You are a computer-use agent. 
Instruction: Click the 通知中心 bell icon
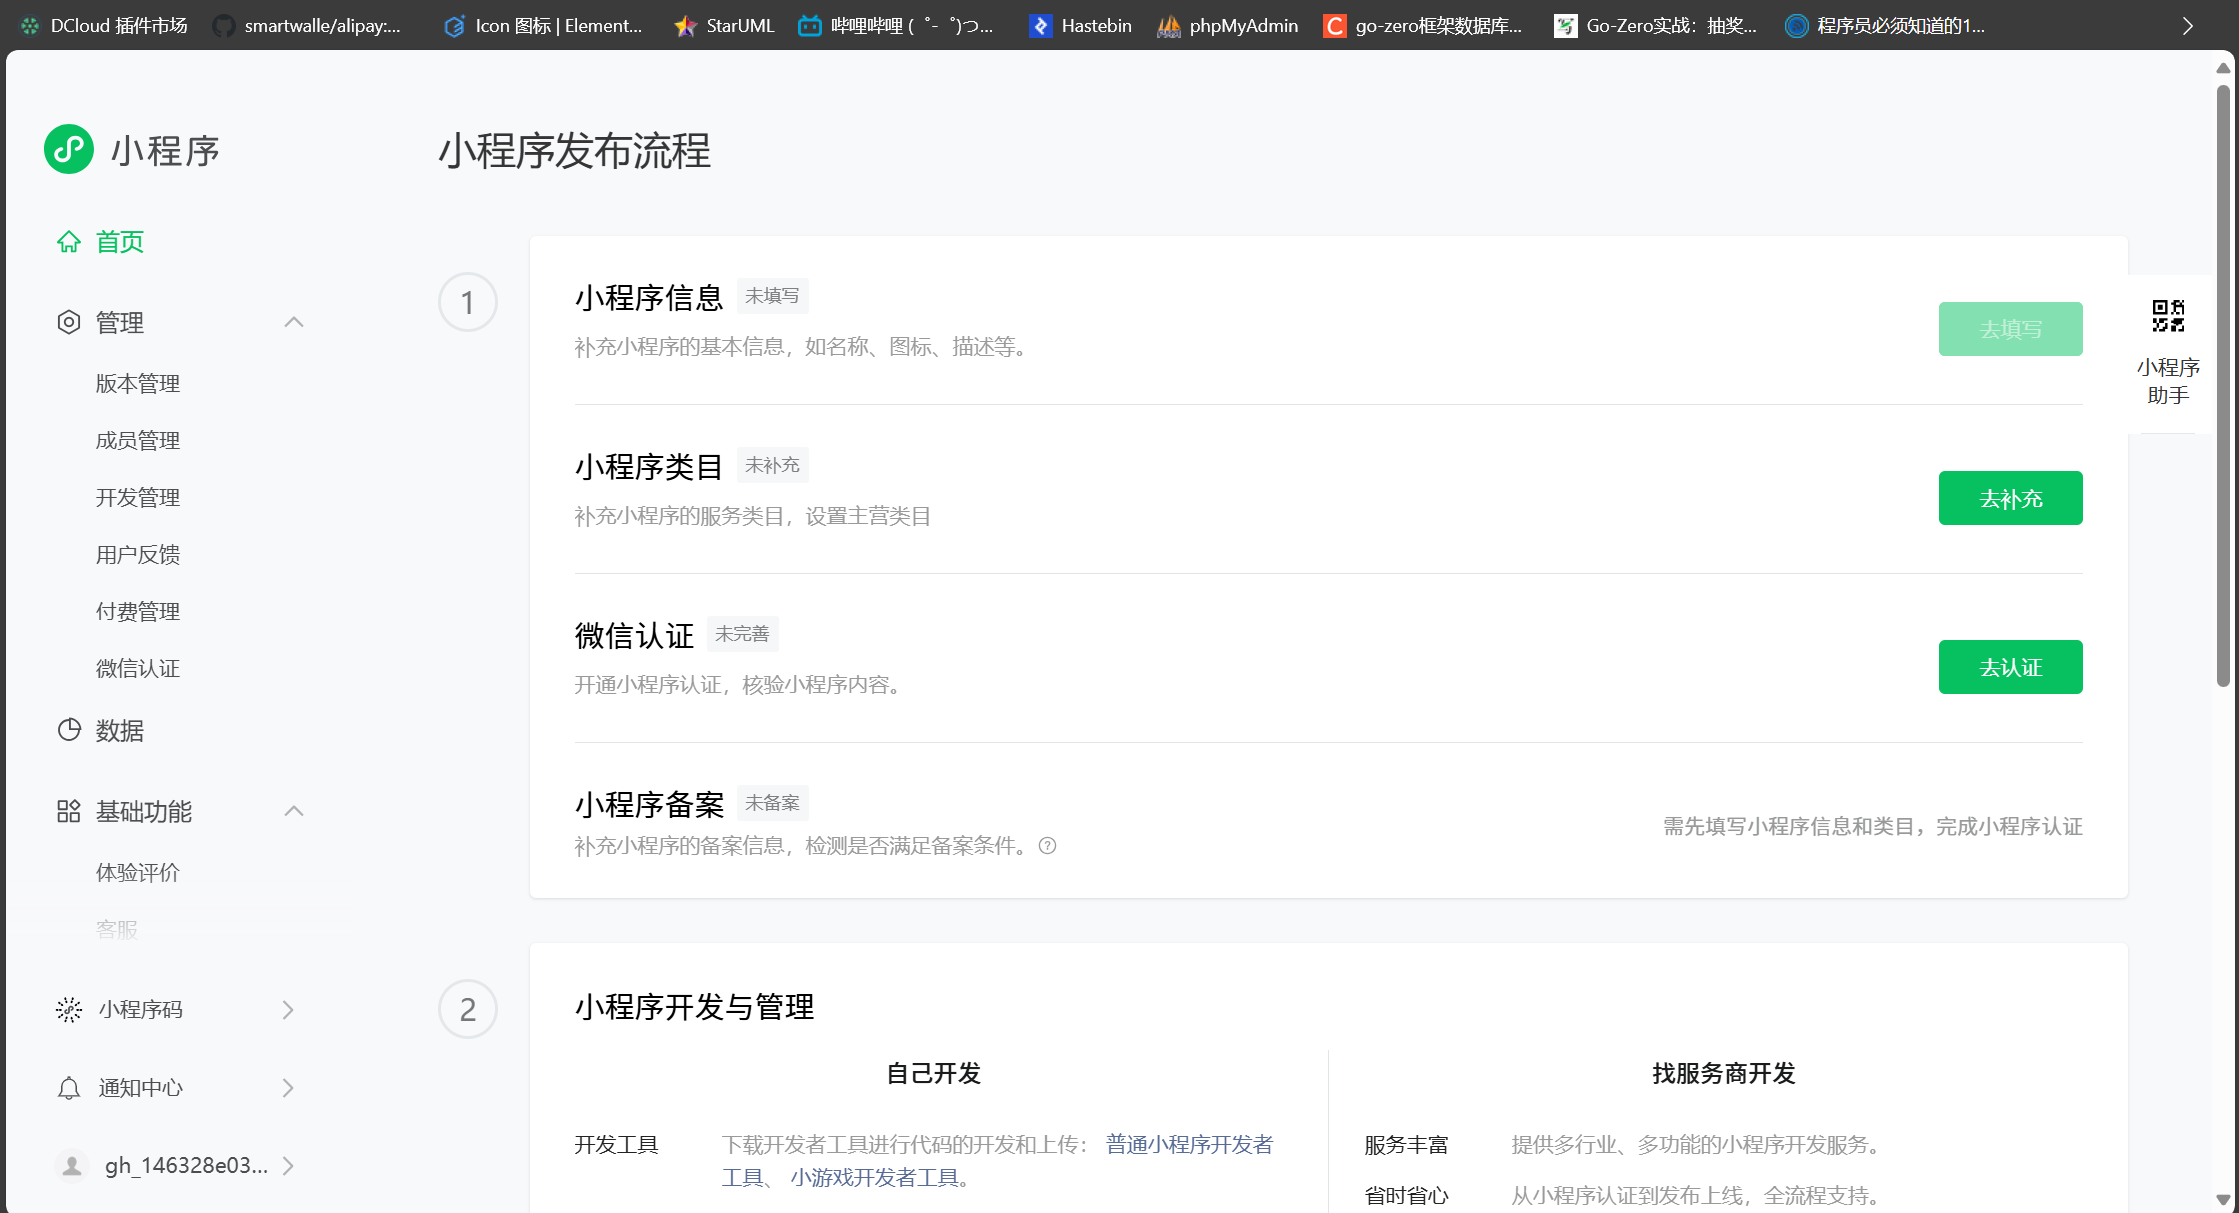pos(69,1088)
